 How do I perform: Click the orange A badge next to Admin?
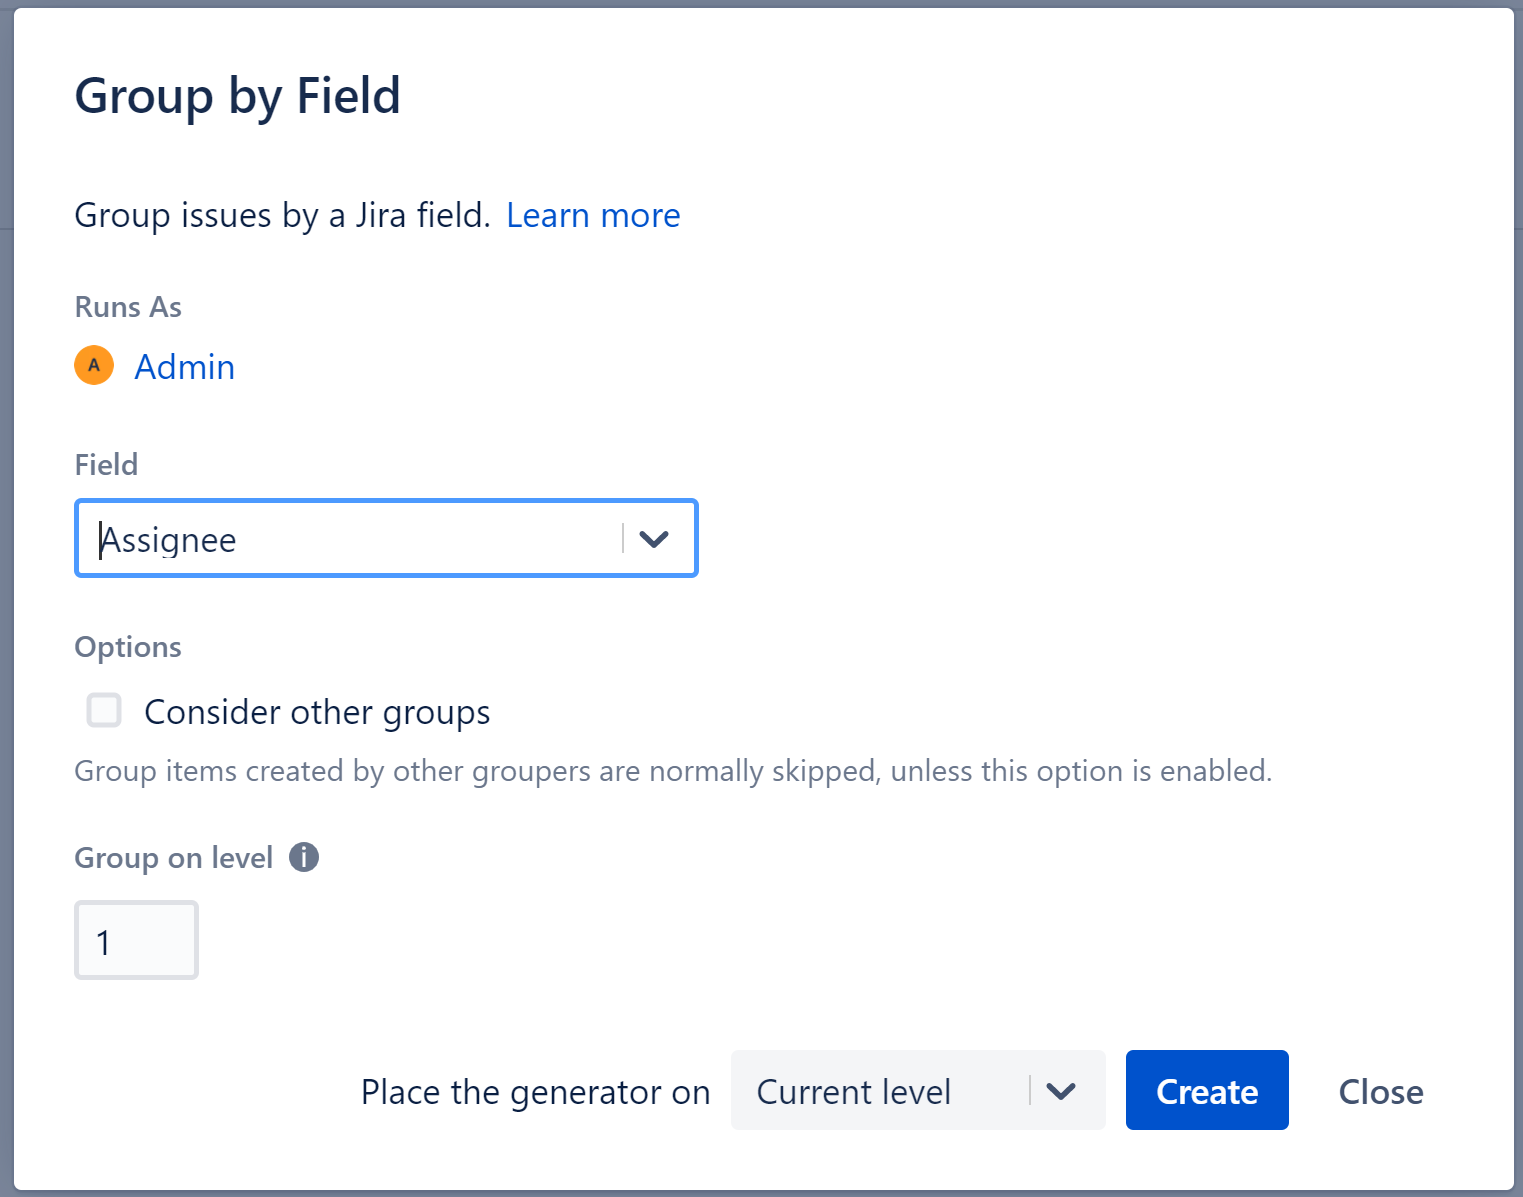93,366
